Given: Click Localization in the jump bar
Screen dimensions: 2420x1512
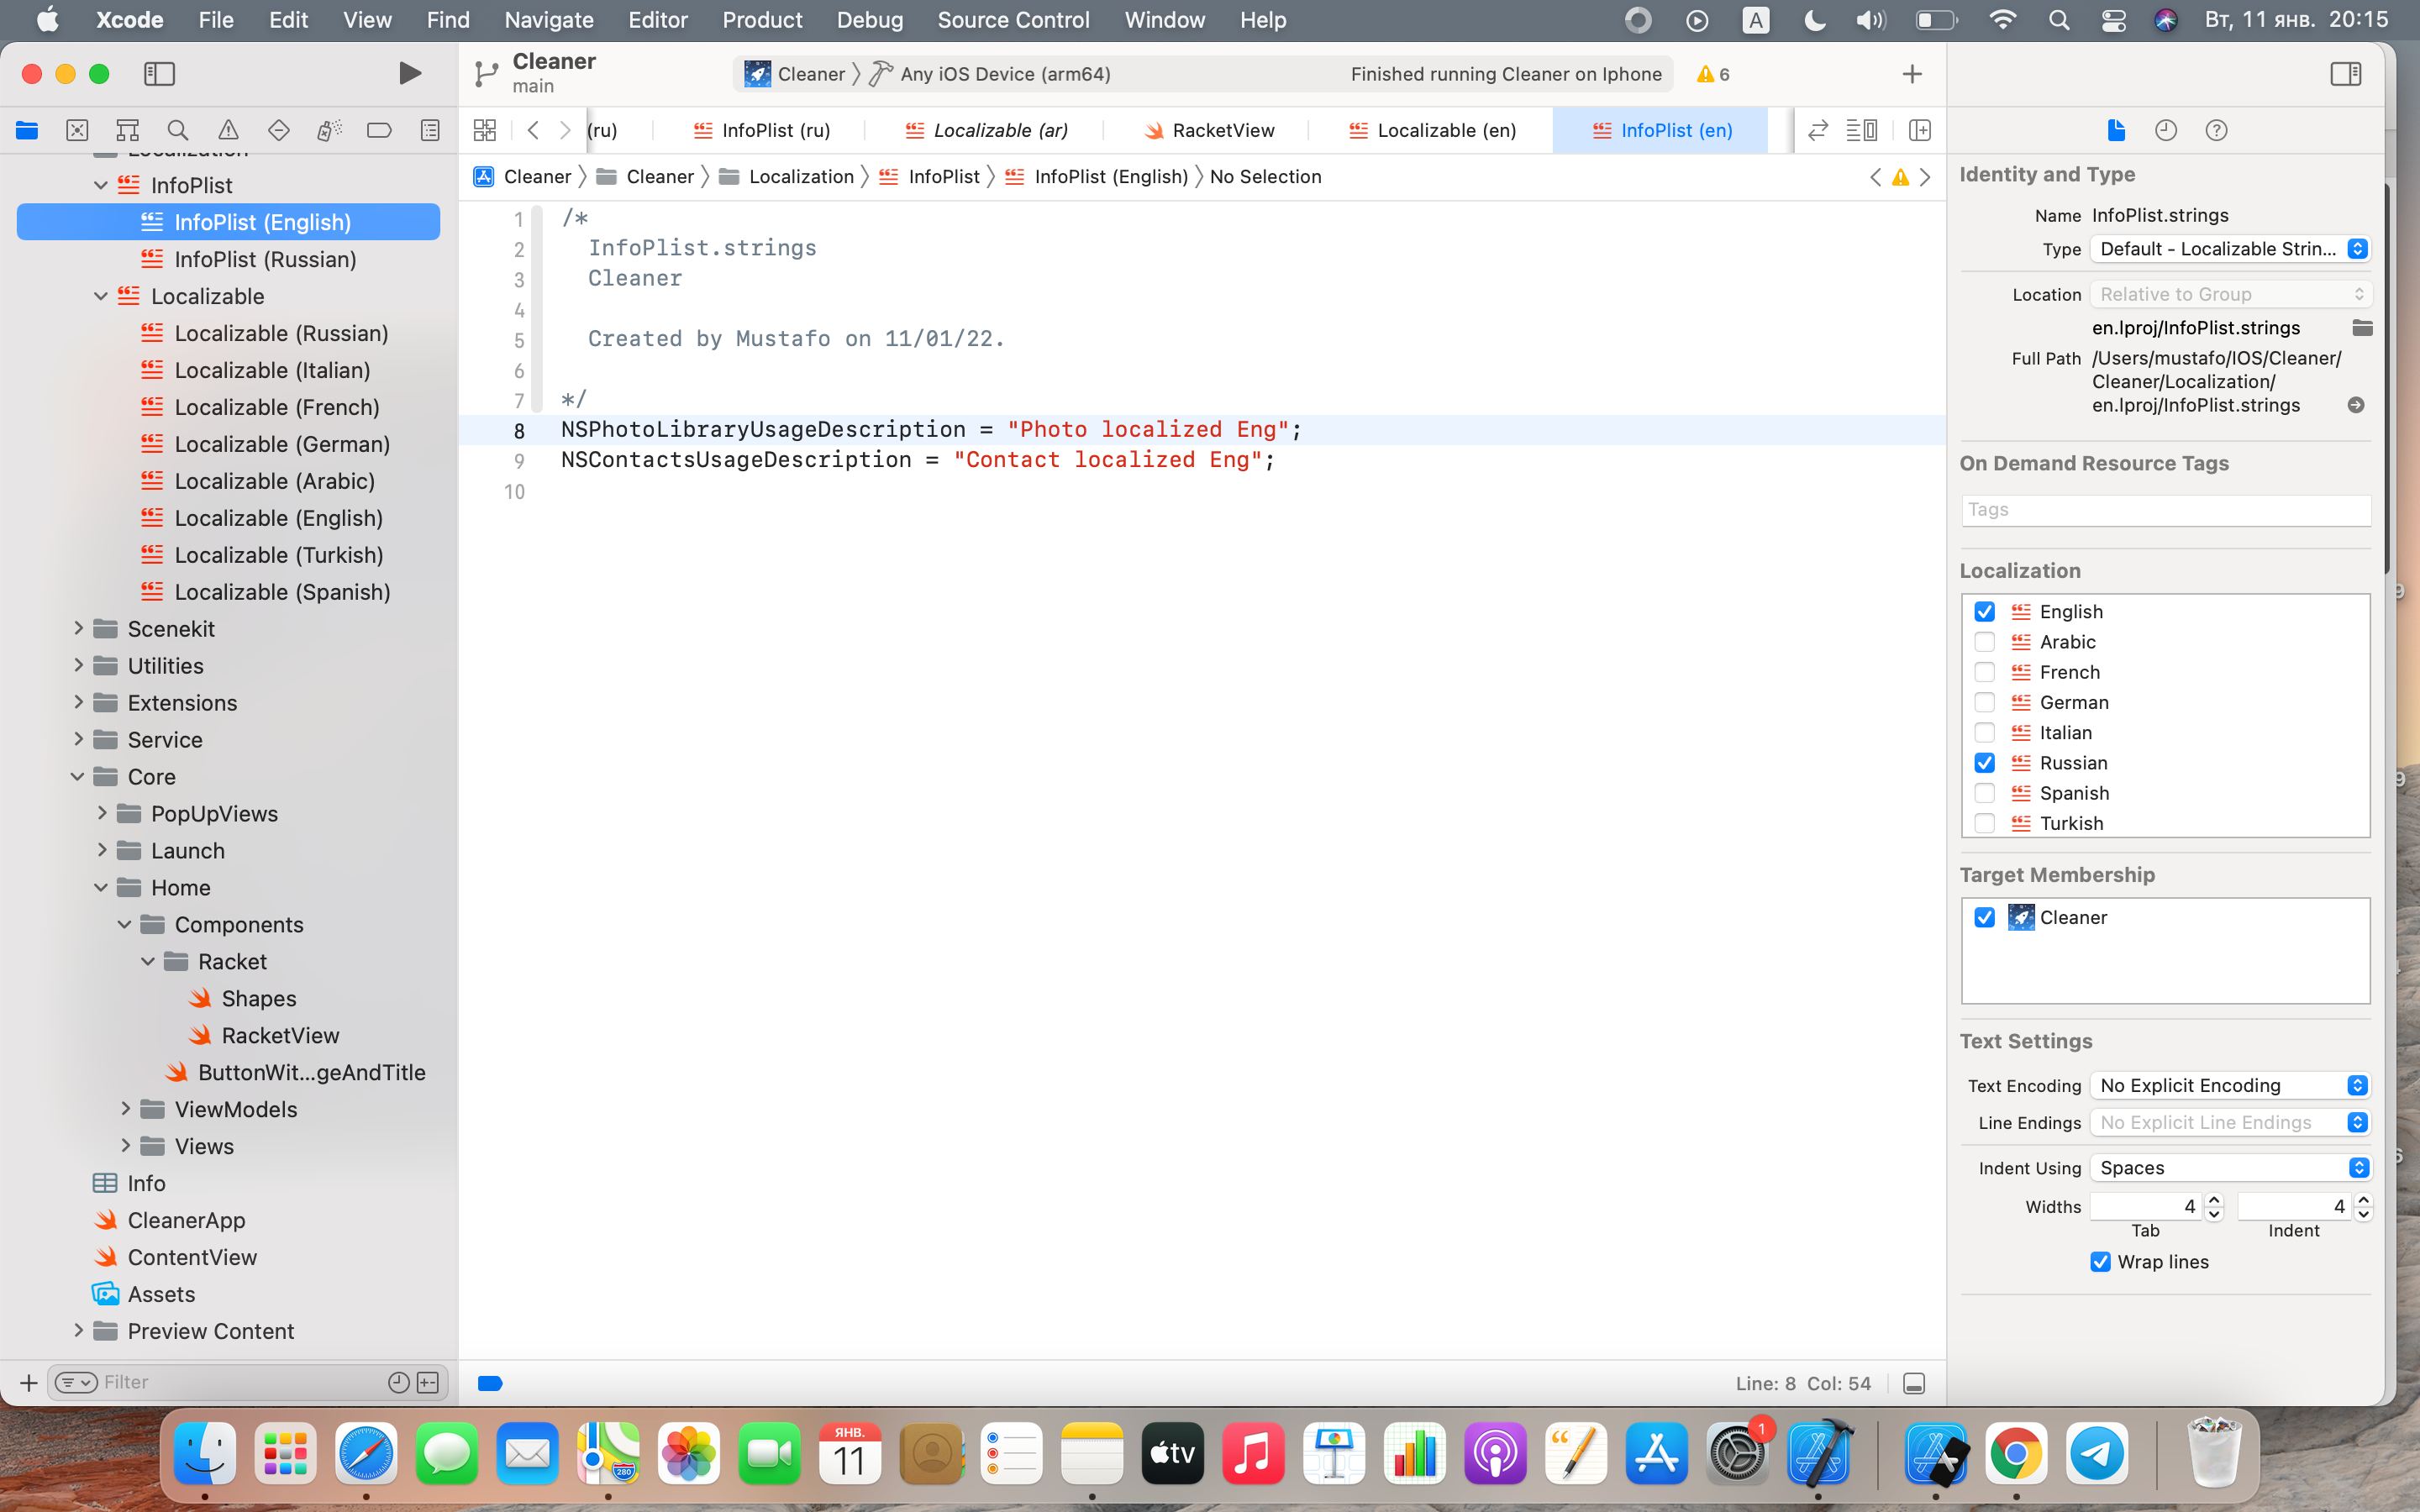Looking at the screenshot, I should [x=786, y=177].
